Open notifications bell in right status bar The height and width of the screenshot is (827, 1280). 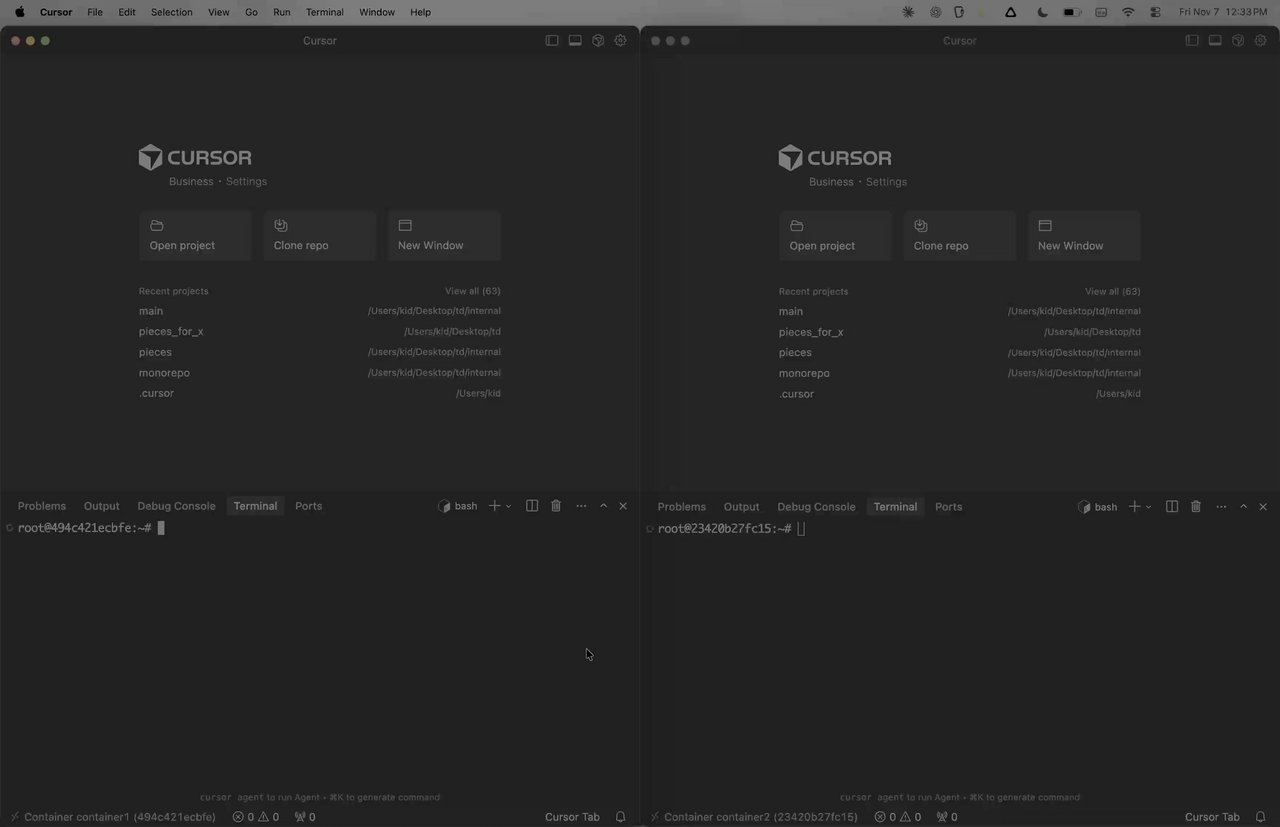click(x=1260, y=817)
